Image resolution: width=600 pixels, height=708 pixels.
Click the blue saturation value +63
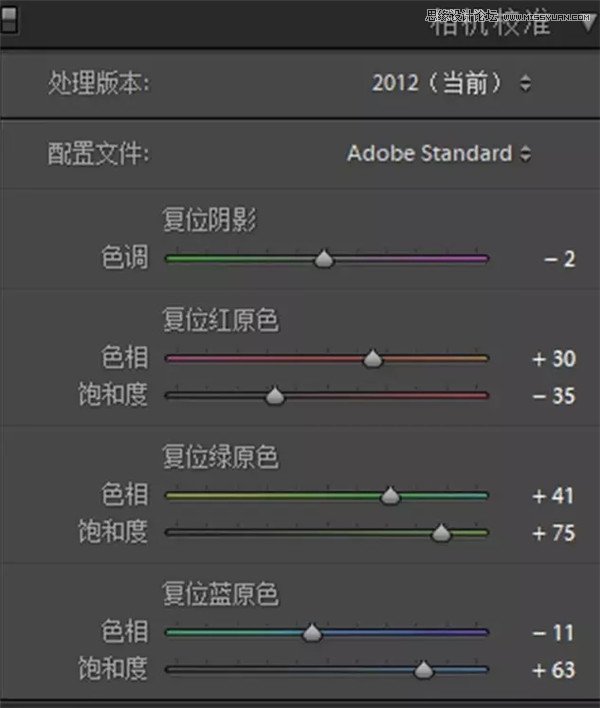[x=554, y=670]
